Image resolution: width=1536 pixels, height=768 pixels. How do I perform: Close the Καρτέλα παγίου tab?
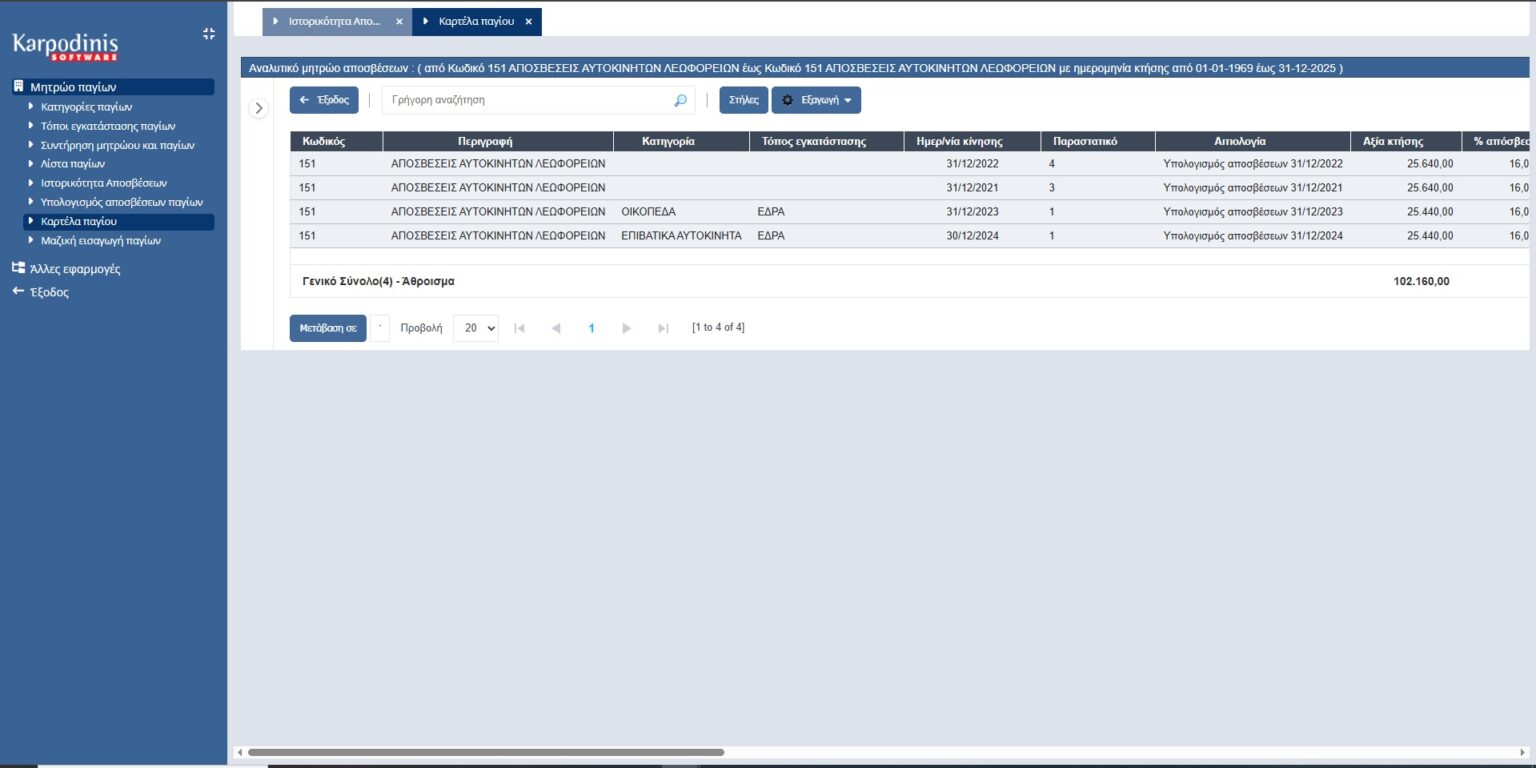(x=528, y=21)
